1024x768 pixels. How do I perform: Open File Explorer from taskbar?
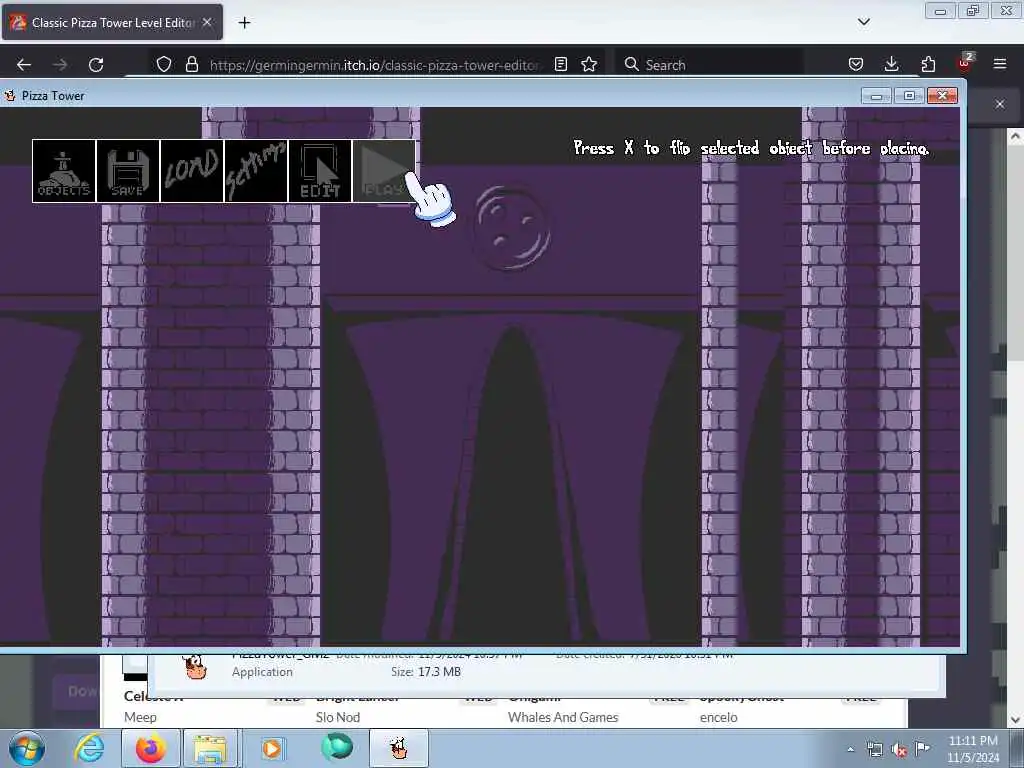tap(209, 748)
